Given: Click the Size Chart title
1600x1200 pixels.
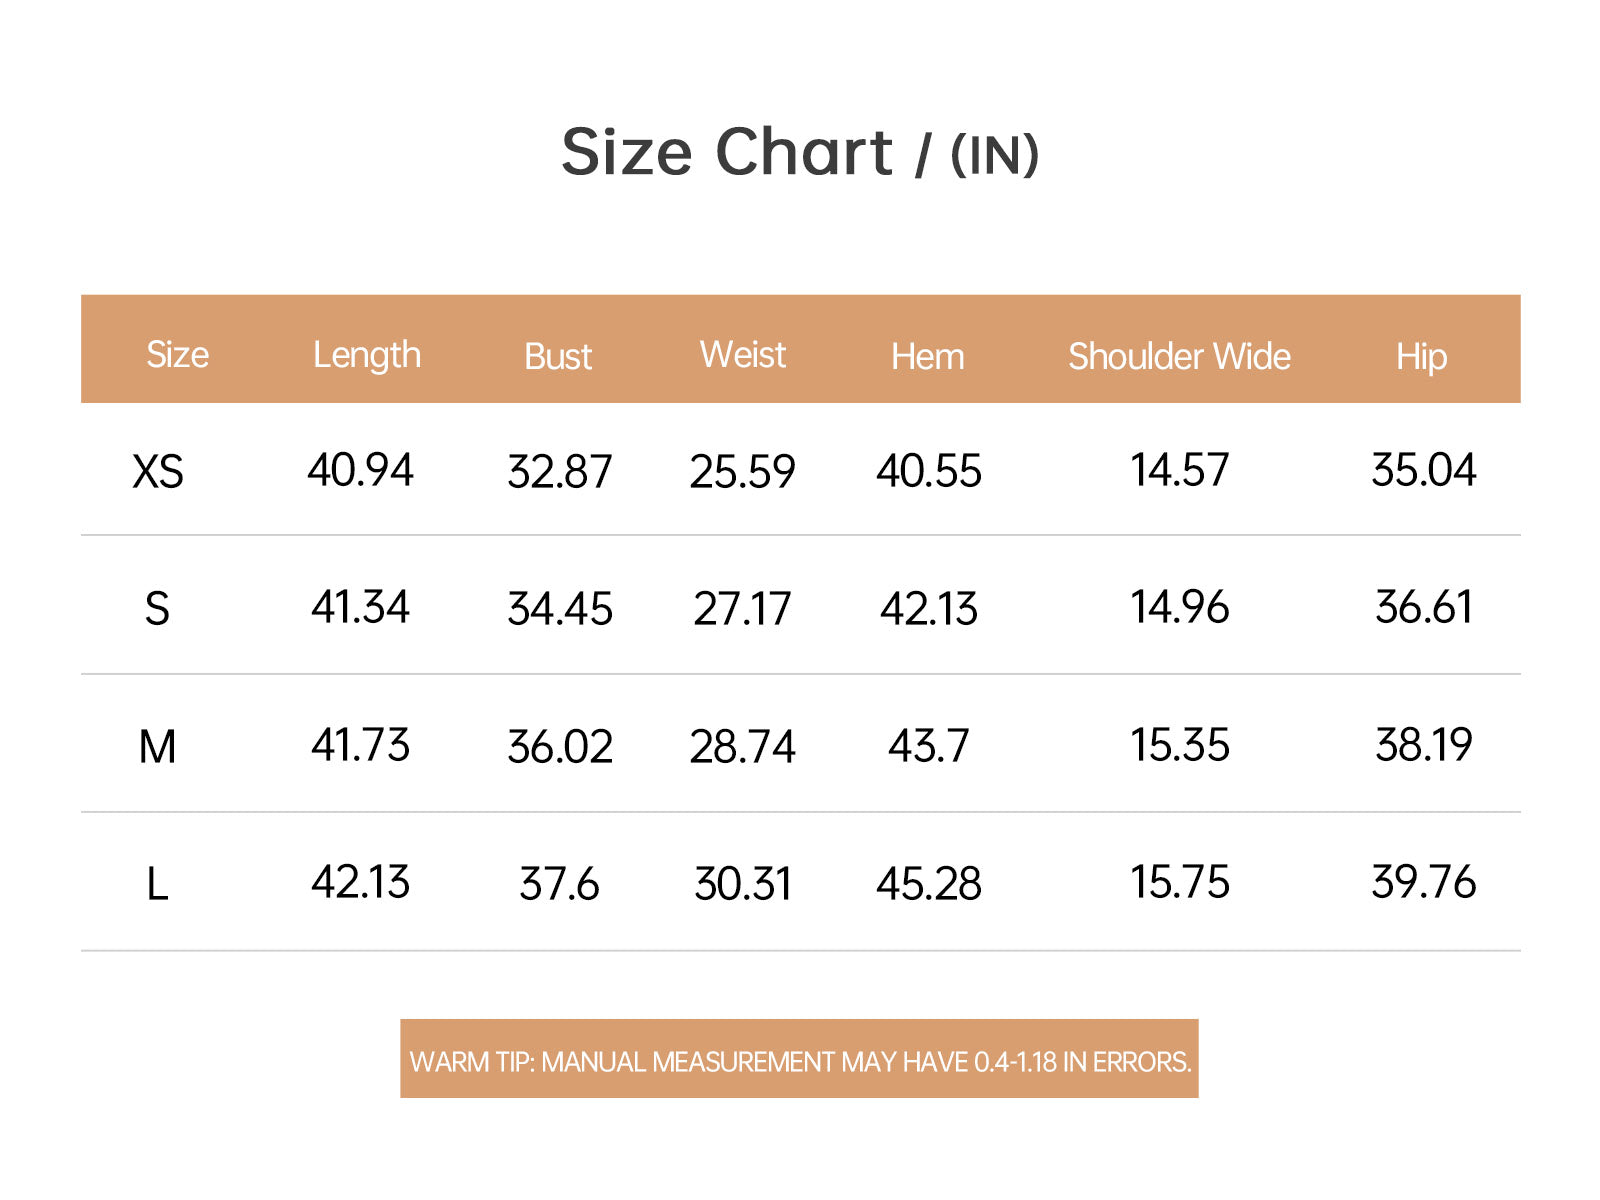Looking at the screenshot, I should point(800,152).
